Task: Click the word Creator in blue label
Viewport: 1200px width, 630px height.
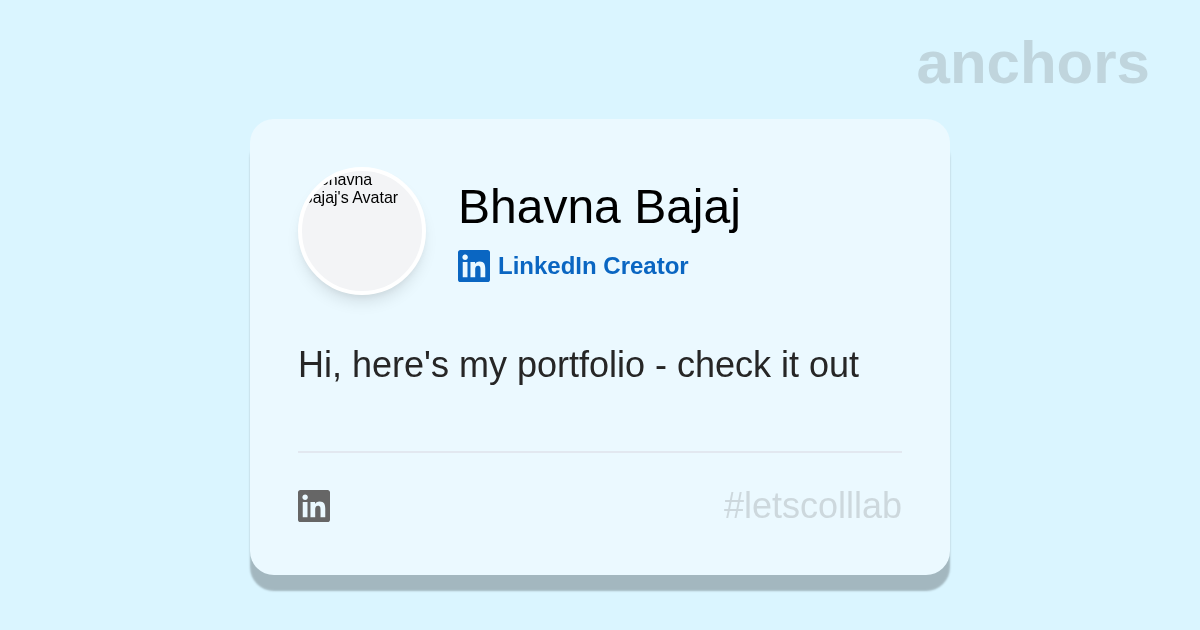Action: coord(645,266)
